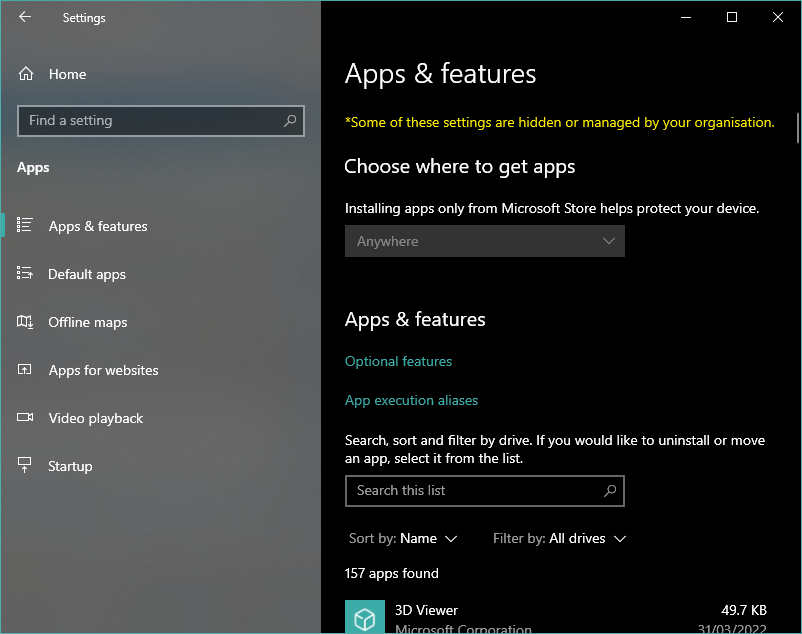
Task: Open the Default apps page
Action: [87, 274]
